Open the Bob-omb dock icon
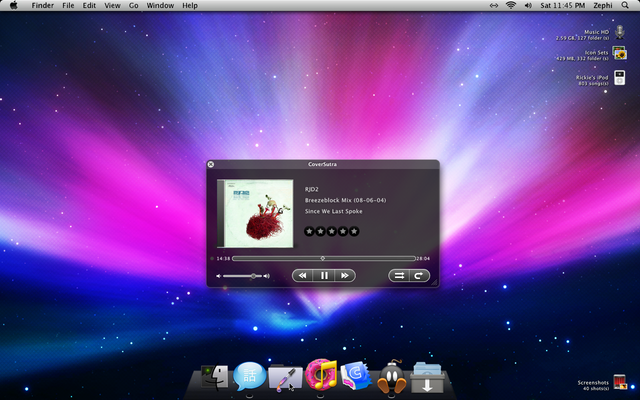640x400 pixels. pyautogui.click(x=392, y=377)
